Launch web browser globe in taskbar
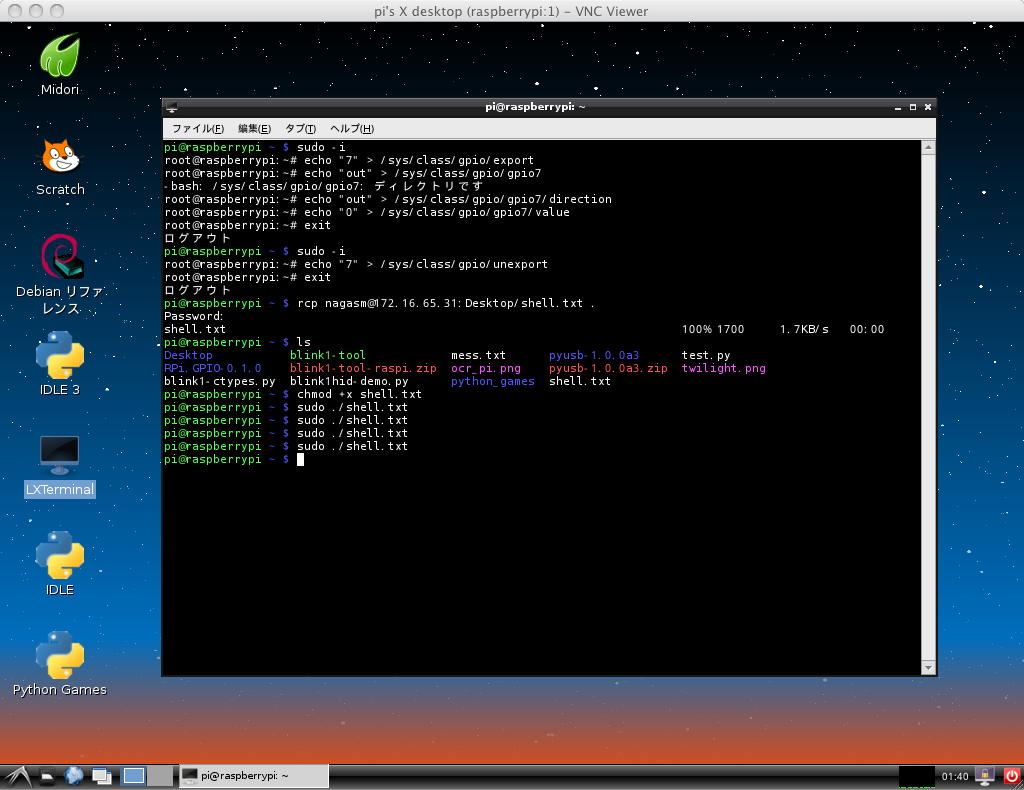 click(x=74, y=776)
